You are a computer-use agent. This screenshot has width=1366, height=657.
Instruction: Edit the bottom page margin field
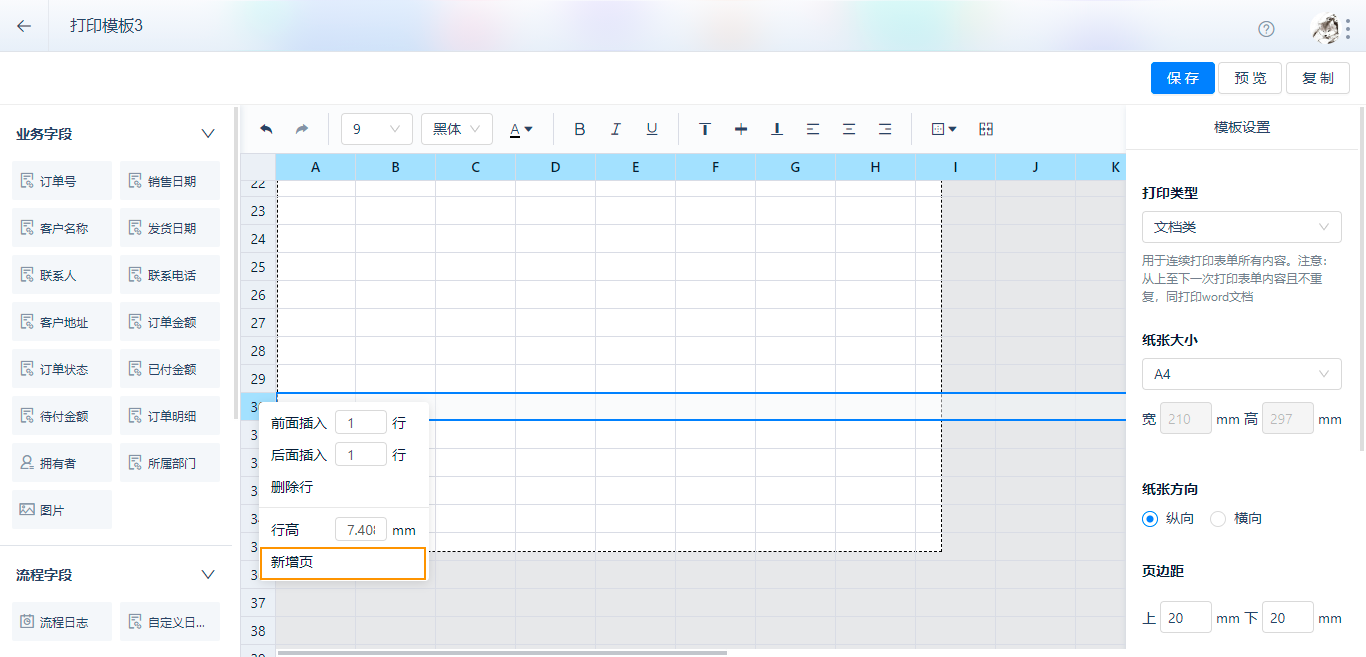click(1288, 618)
